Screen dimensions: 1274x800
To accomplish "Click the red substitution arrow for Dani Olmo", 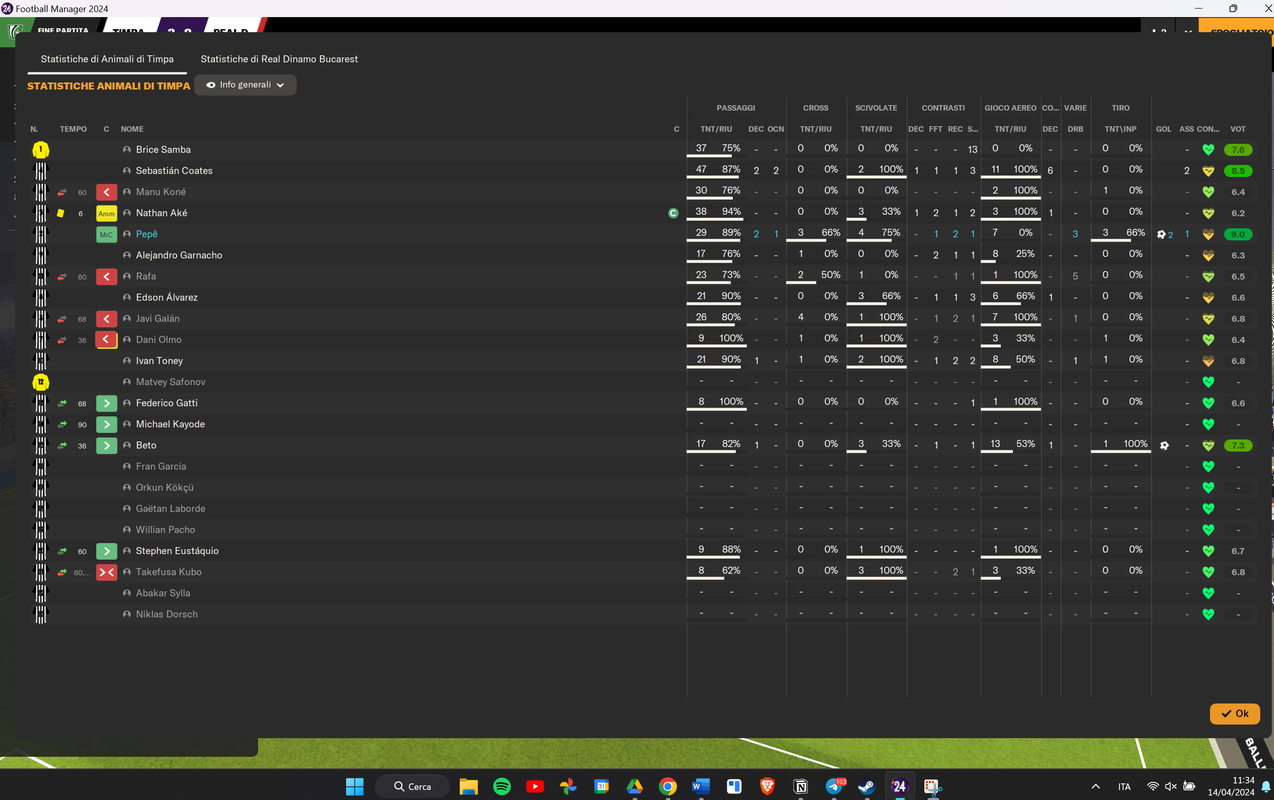I will point(106,340).
